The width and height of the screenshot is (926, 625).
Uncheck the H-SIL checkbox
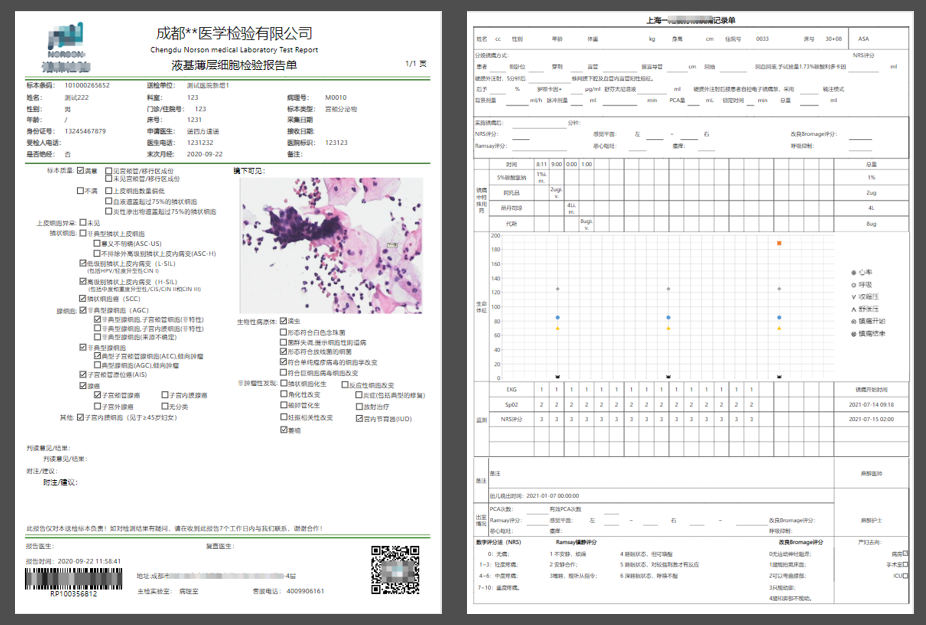point(83,282)
